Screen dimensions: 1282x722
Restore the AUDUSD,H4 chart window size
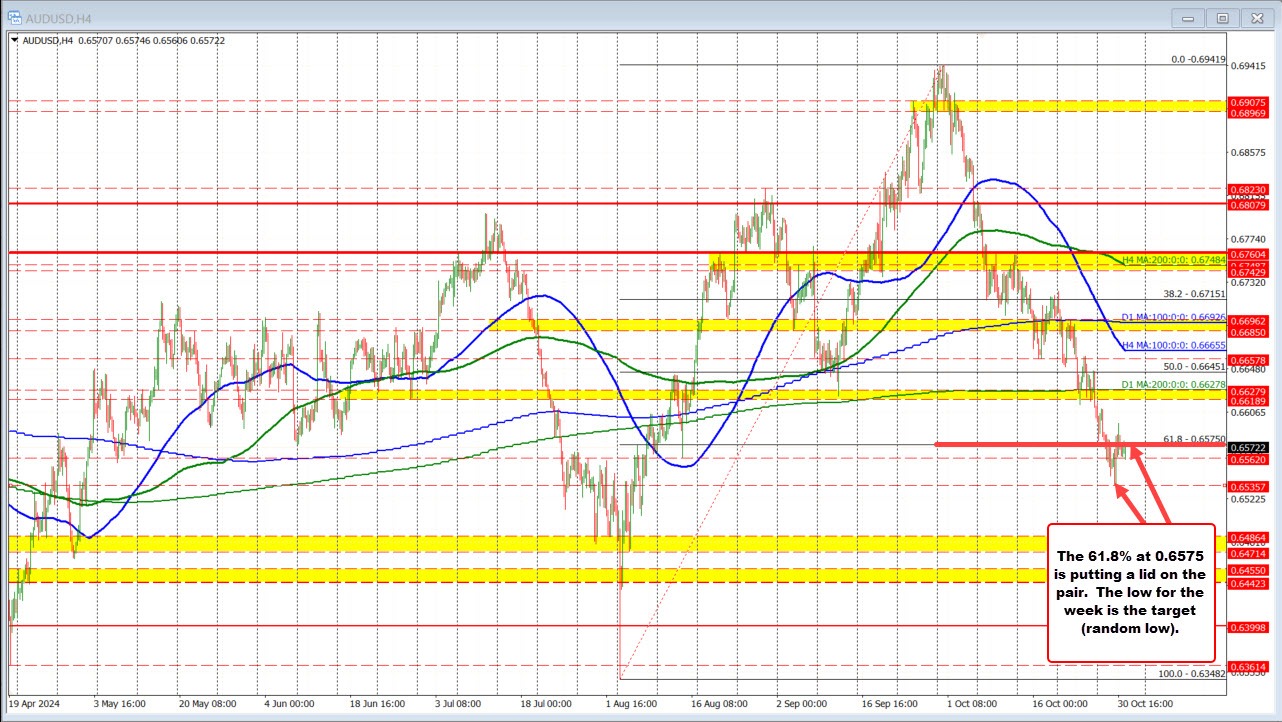(x=1222, y=17)
